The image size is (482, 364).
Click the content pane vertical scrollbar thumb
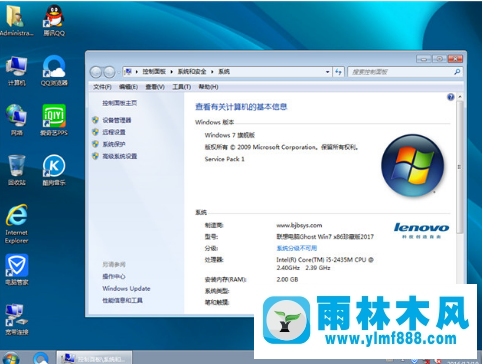pos(460,167)
